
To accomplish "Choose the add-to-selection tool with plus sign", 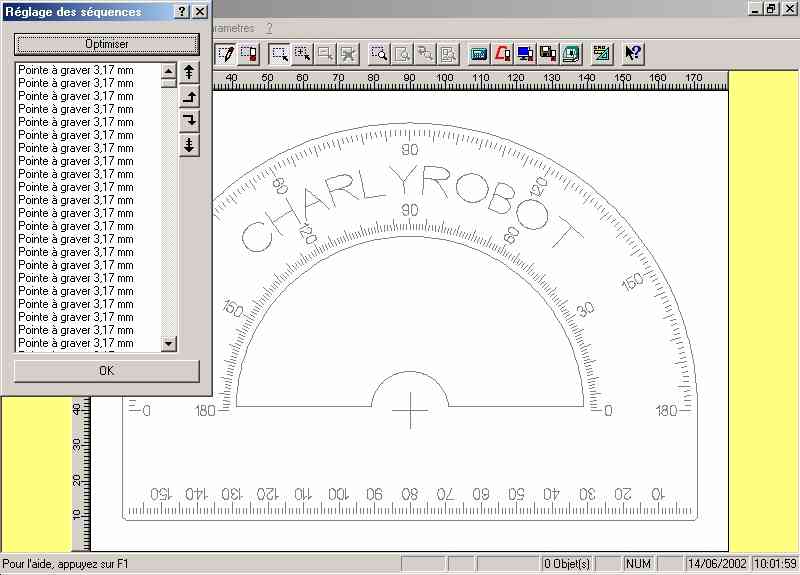I will [303, 54].
